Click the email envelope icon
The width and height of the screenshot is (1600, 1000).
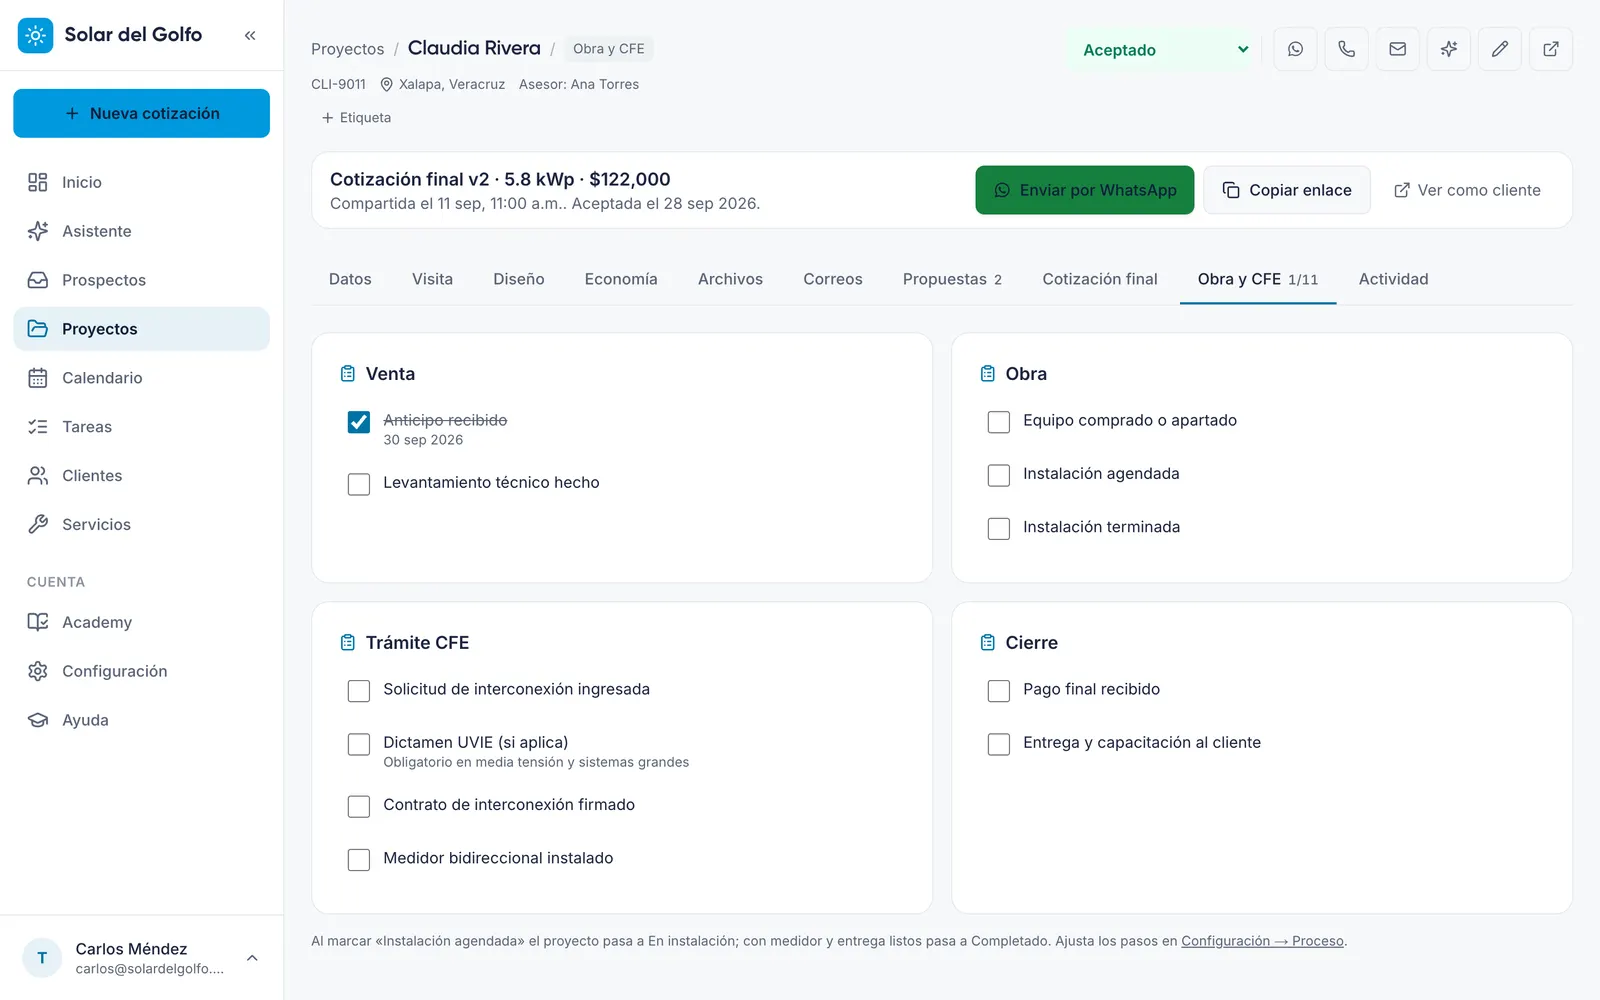coord(1397,49)
